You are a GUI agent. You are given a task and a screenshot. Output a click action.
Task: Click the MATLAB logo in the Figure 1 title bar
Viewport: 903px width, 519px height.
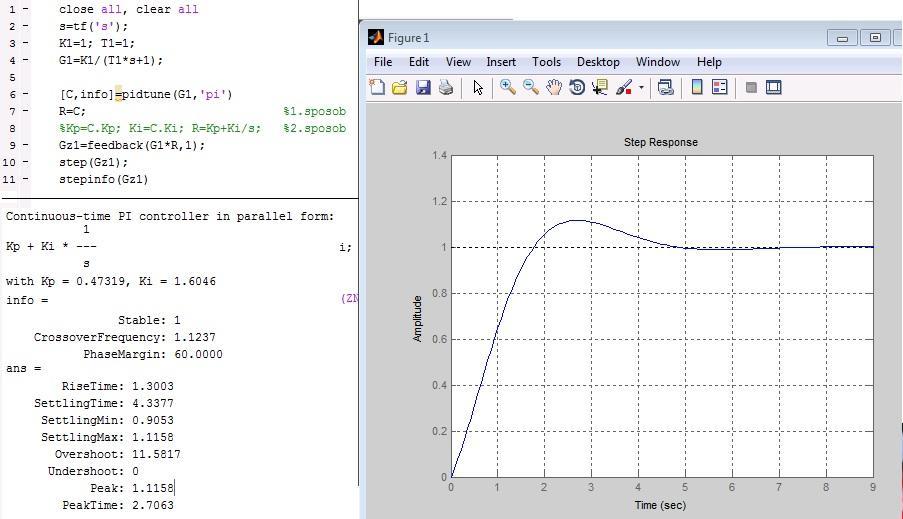tap(375, 37)
